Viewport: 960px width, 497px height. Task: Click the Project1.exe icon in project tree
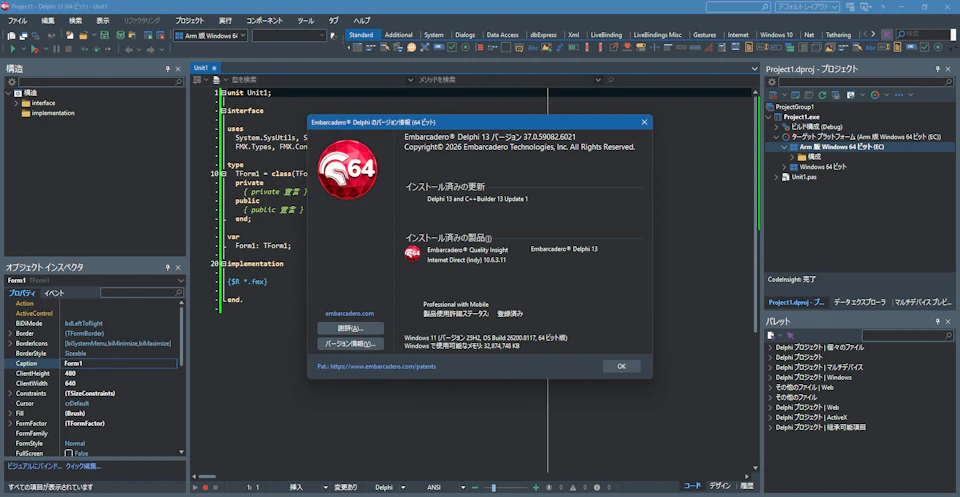pos(778,116)
